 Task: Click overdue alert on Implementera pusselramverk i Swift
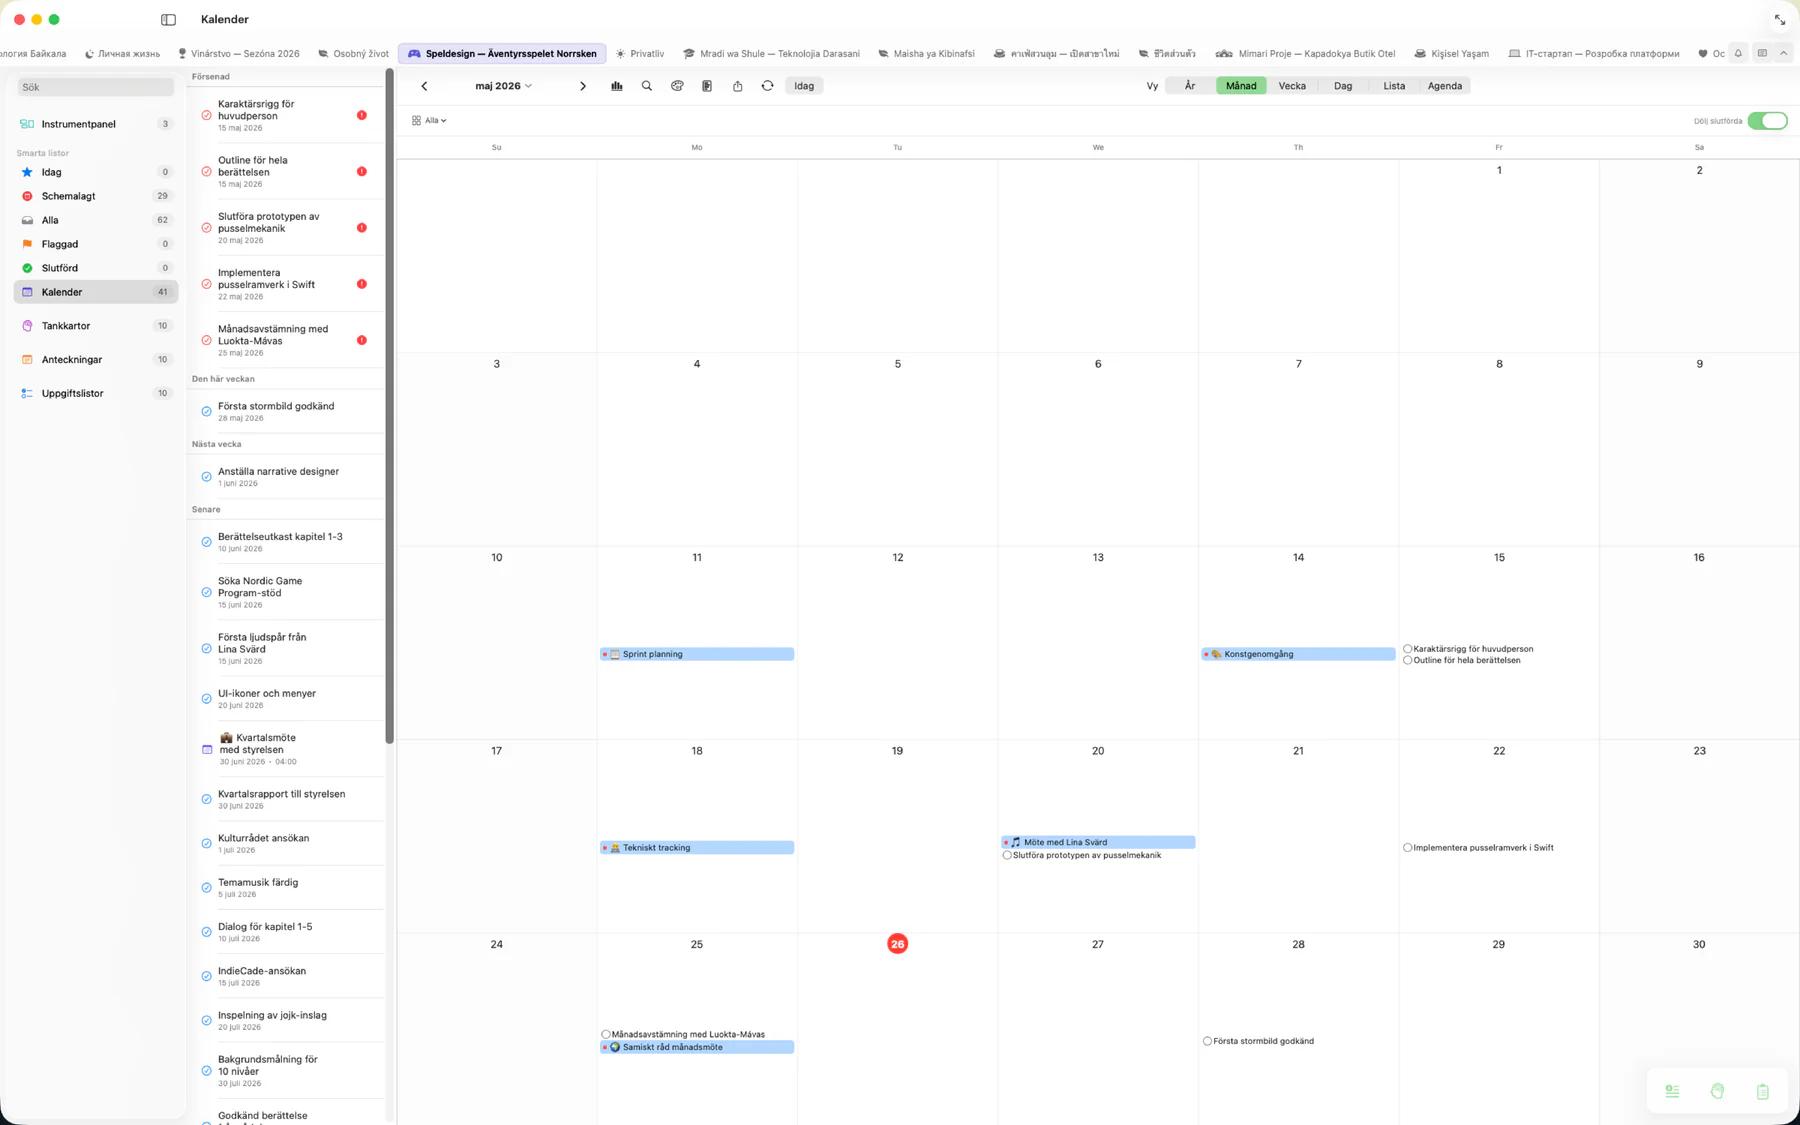click(x=362, y=284)
